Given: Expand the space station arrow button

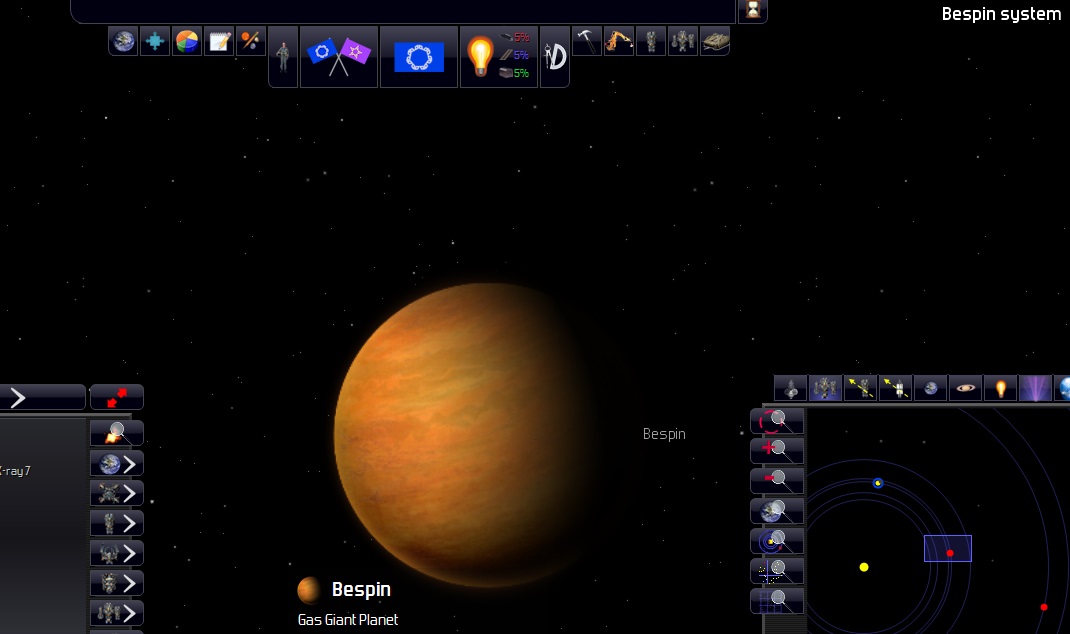Looking at the screenshot, I should coord(117,493).
